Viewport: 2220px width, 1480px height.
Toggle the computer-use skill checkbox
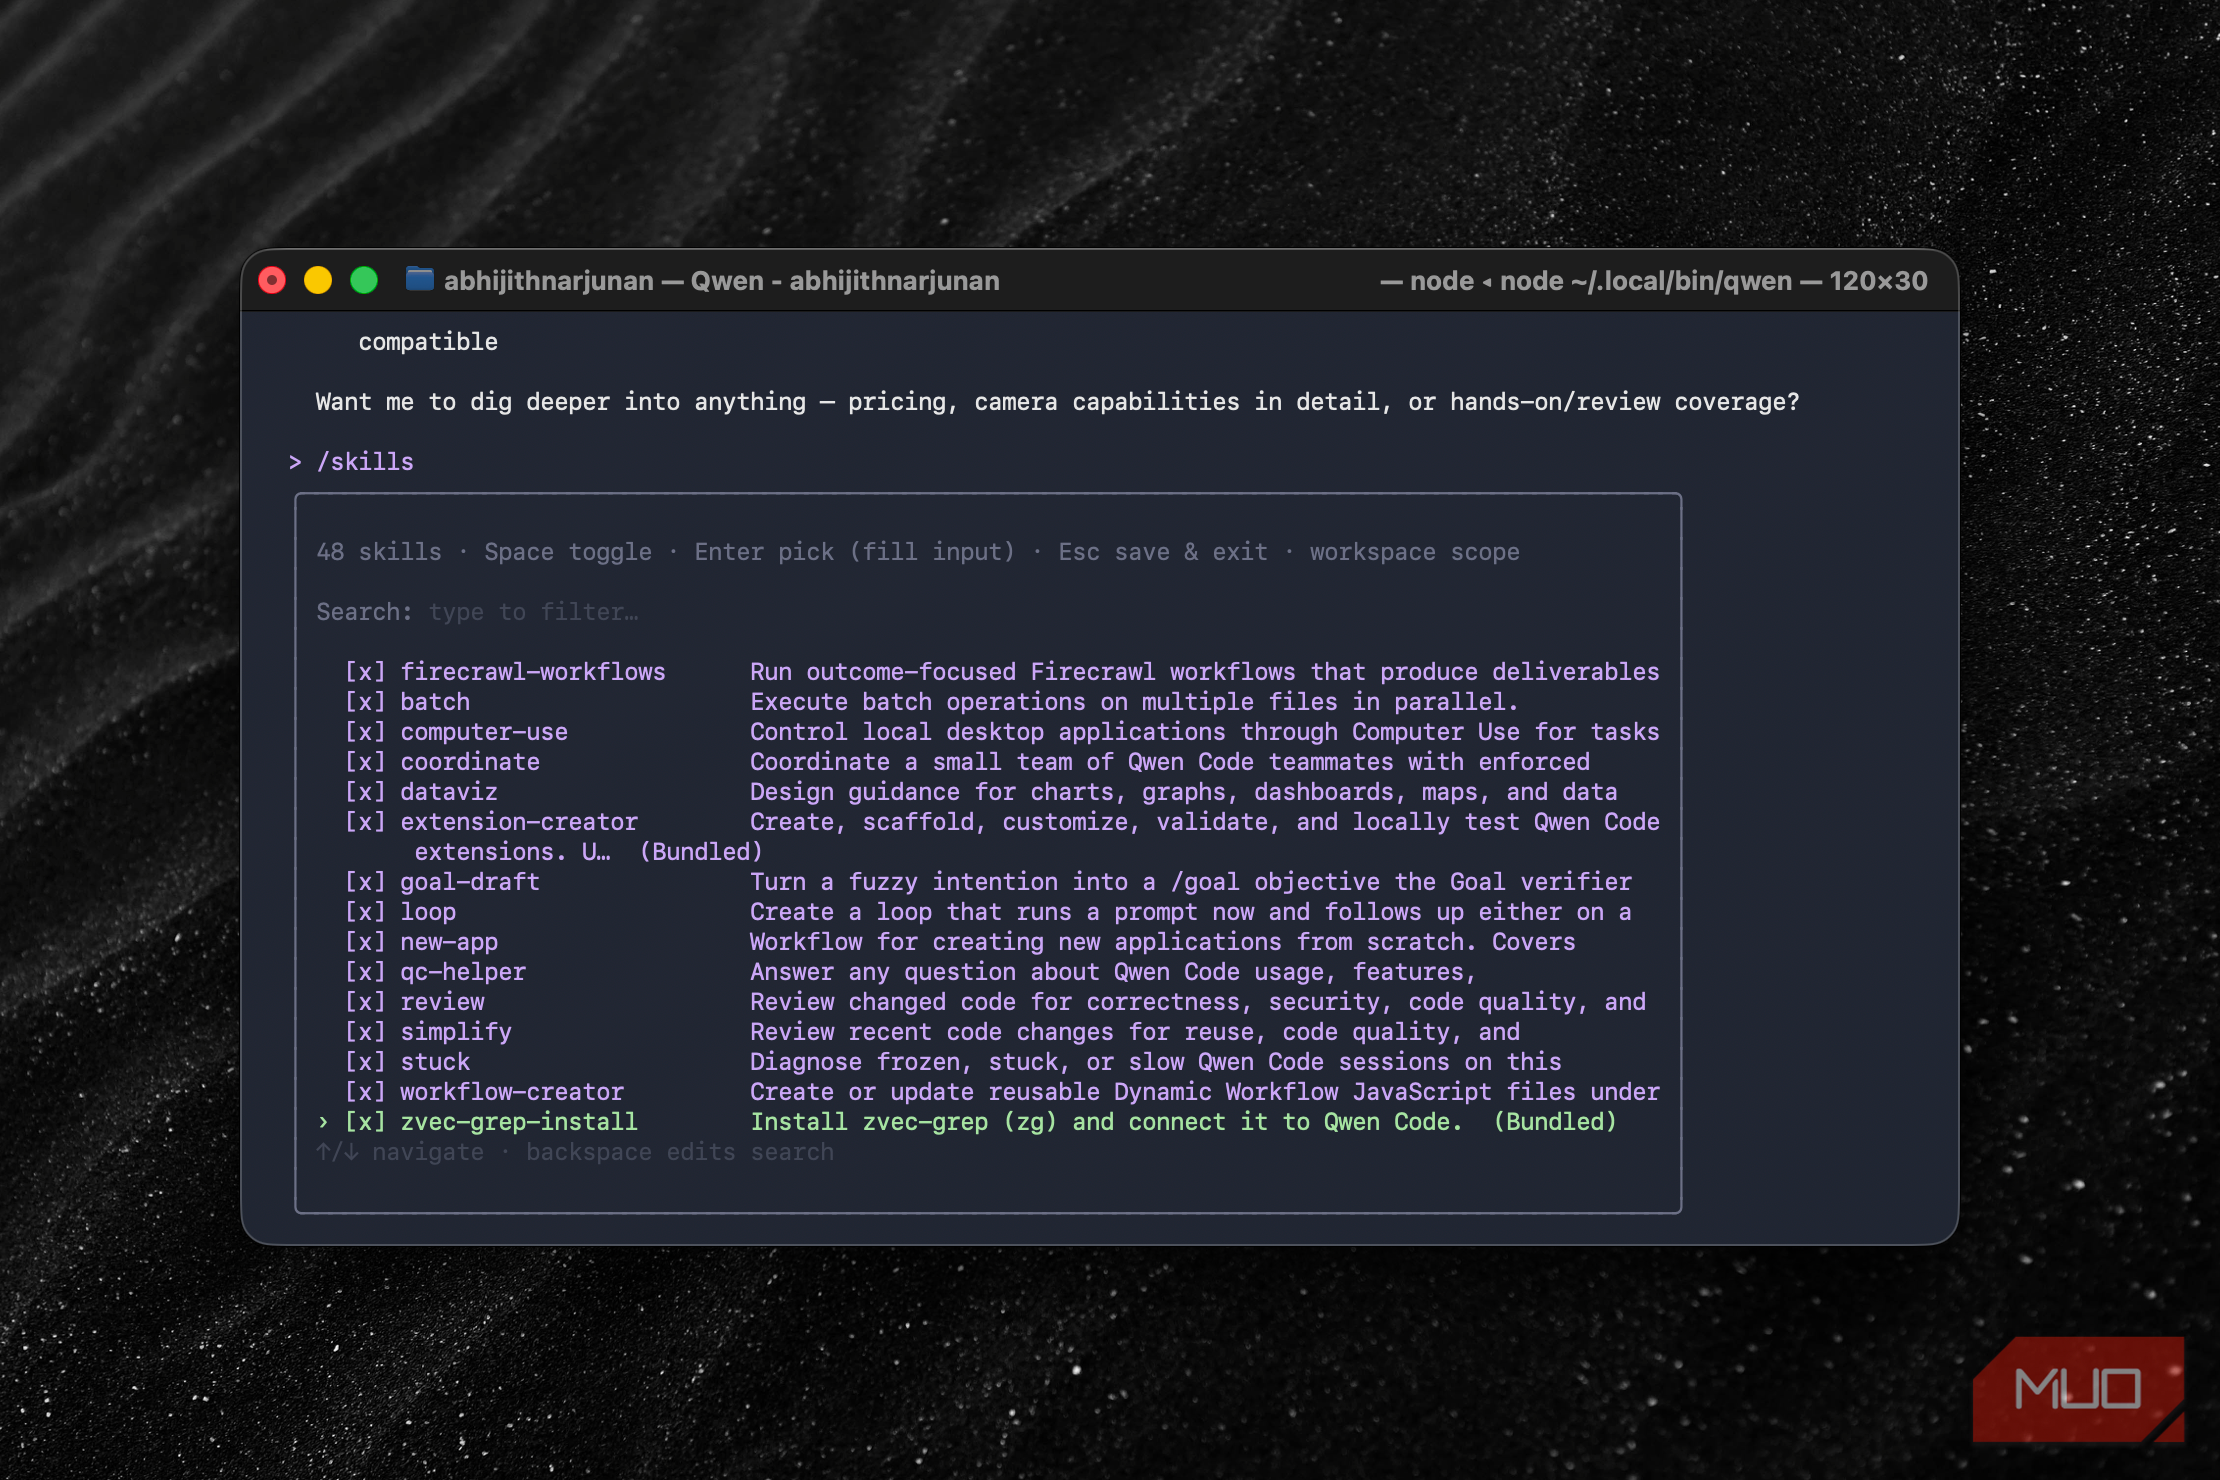point(365,732)
